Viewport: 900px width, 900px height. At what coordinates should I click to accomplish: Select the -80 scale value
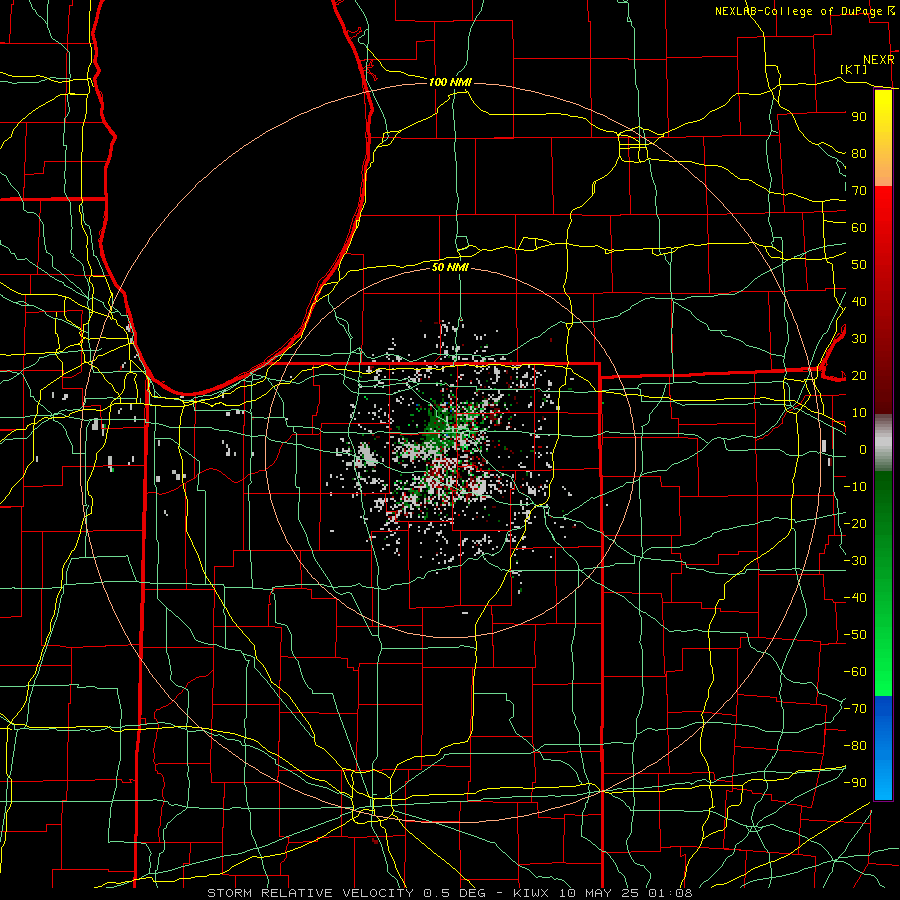(x=855, y=746)
